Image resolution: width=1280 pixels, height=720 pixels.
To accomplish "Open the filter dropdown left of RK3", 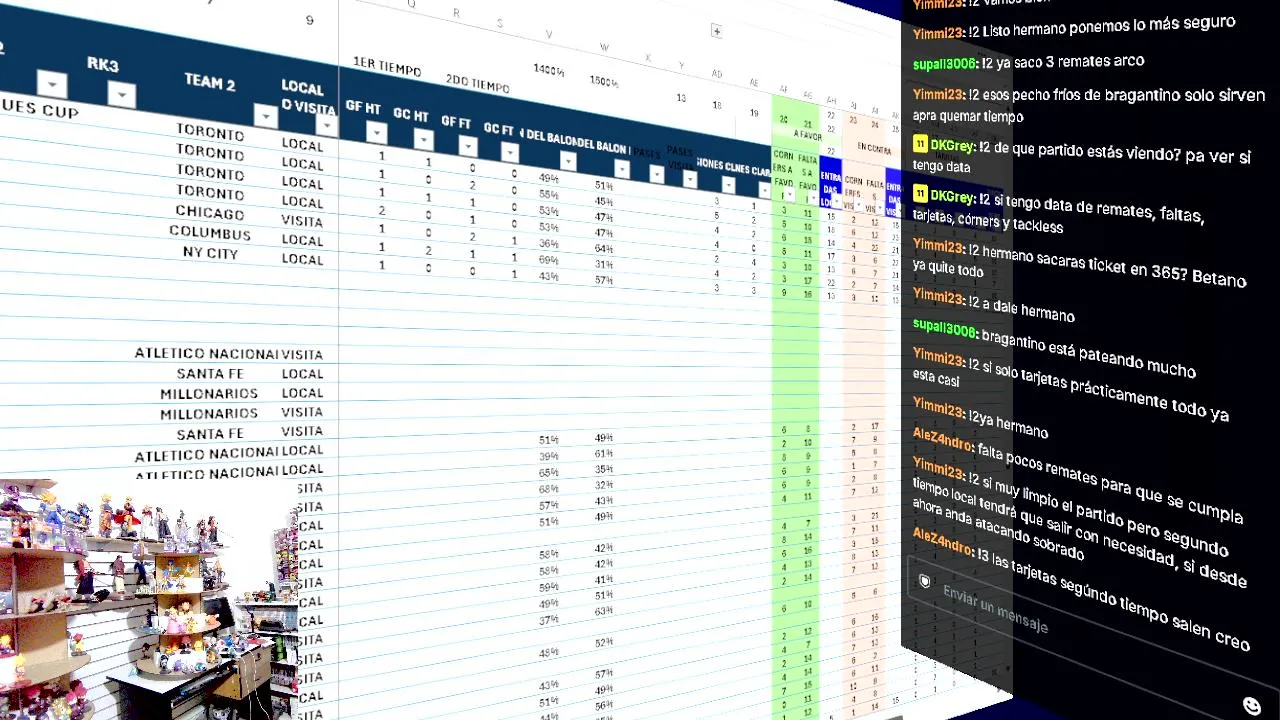I will coord(51,84).
